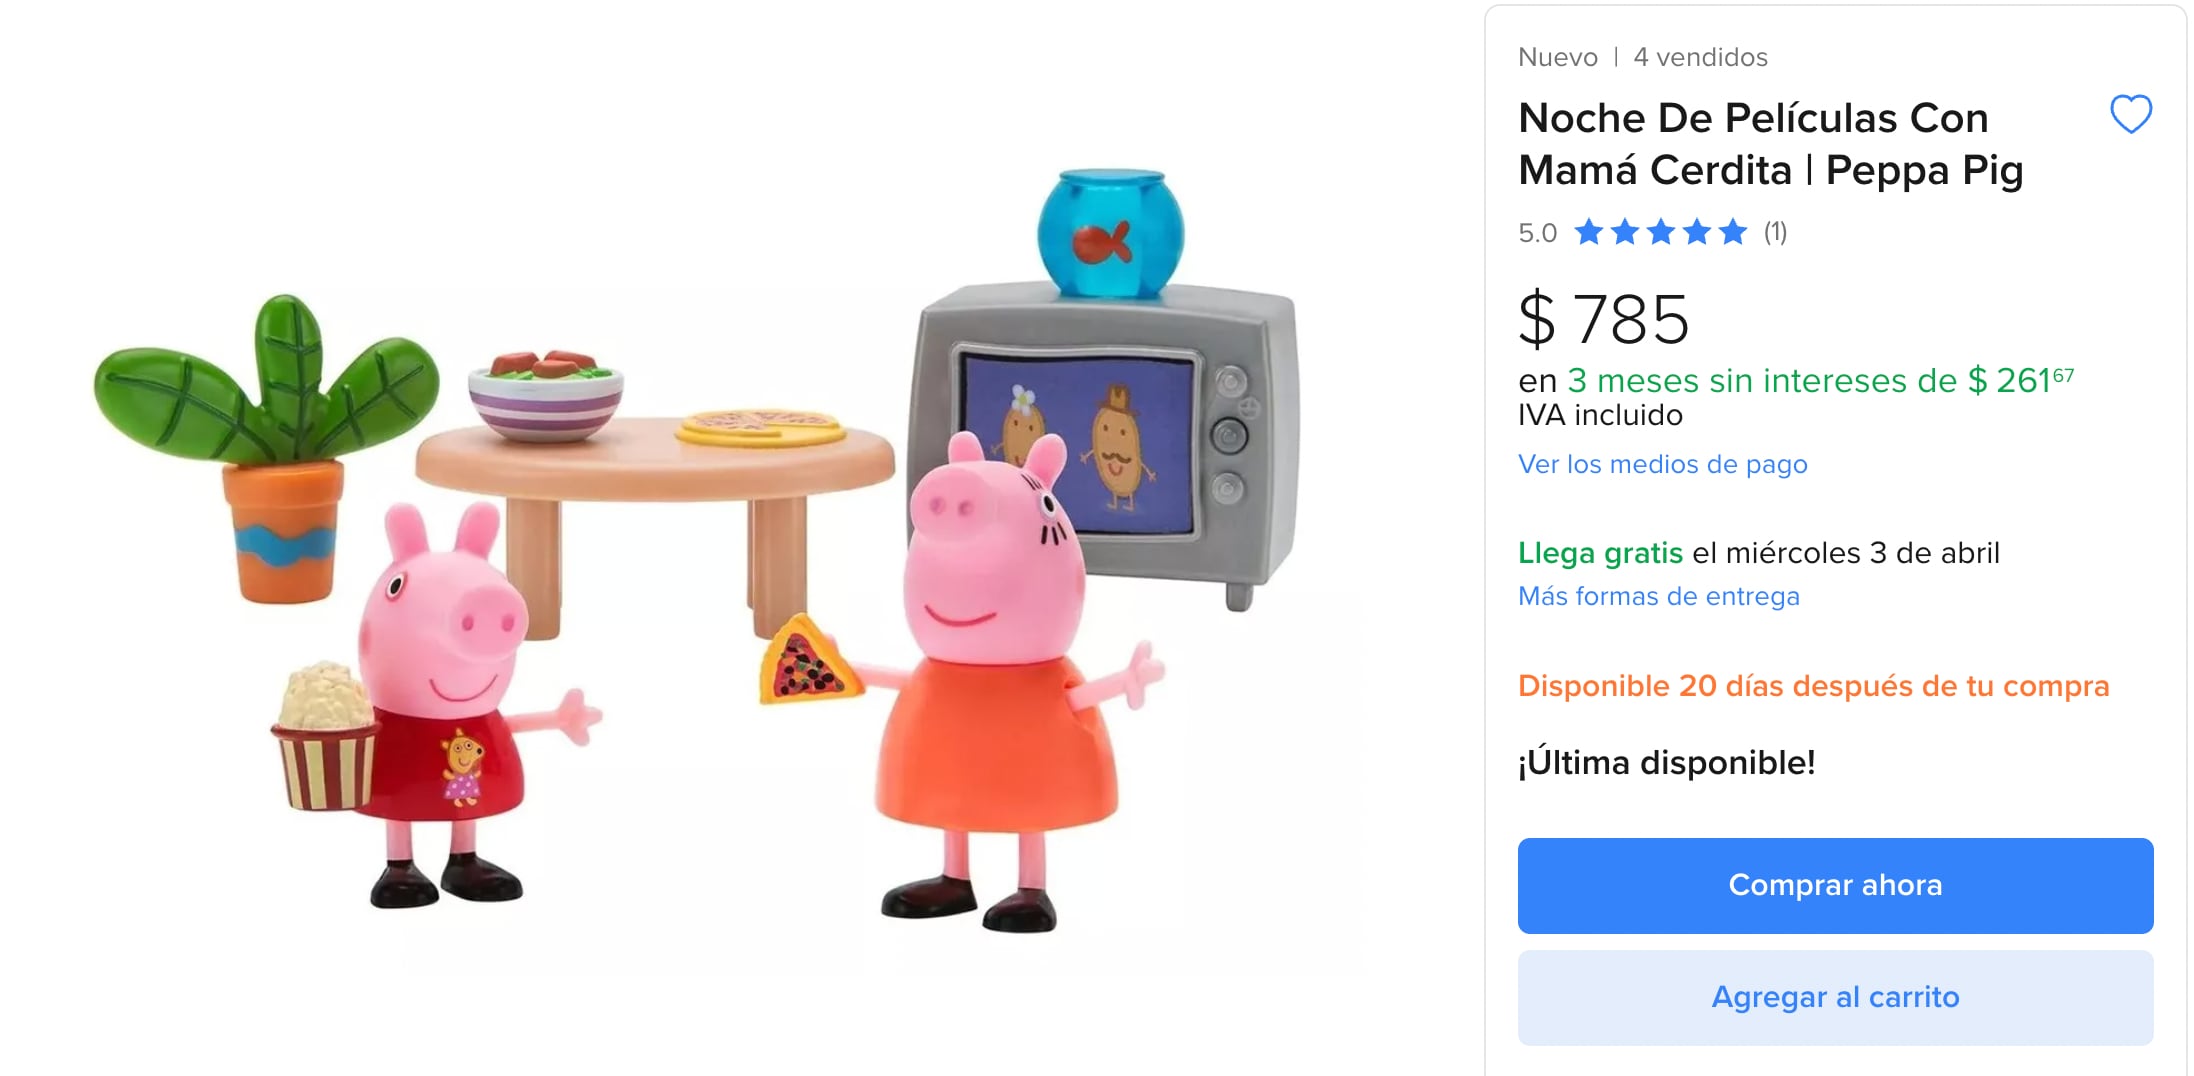Click the product title Noche De Películas
The width and height of the screenshot is (2194, 1076).
(1770, 144)
